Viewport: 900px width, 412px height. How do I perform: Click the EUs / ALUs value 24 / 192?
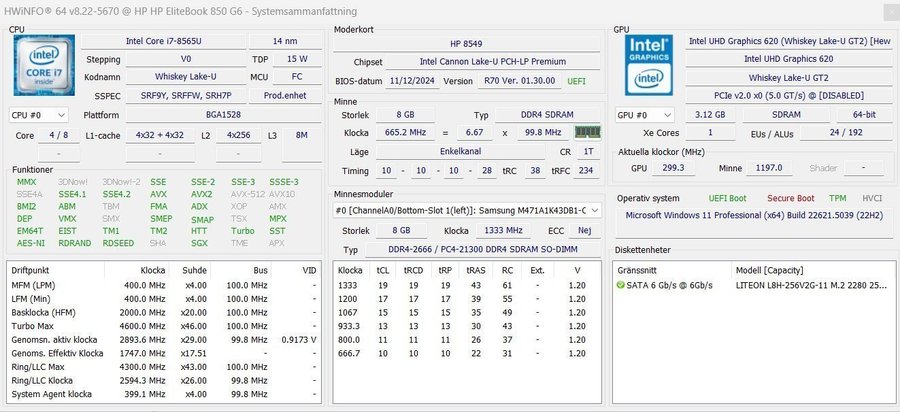coord(846,133)
